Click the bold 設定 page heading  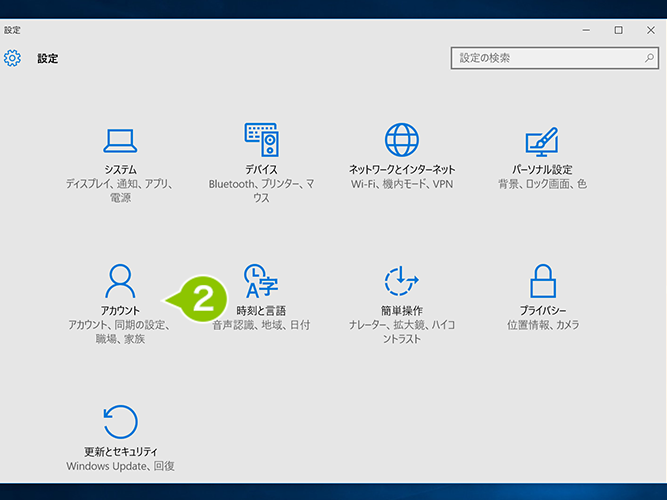(48, 58)
